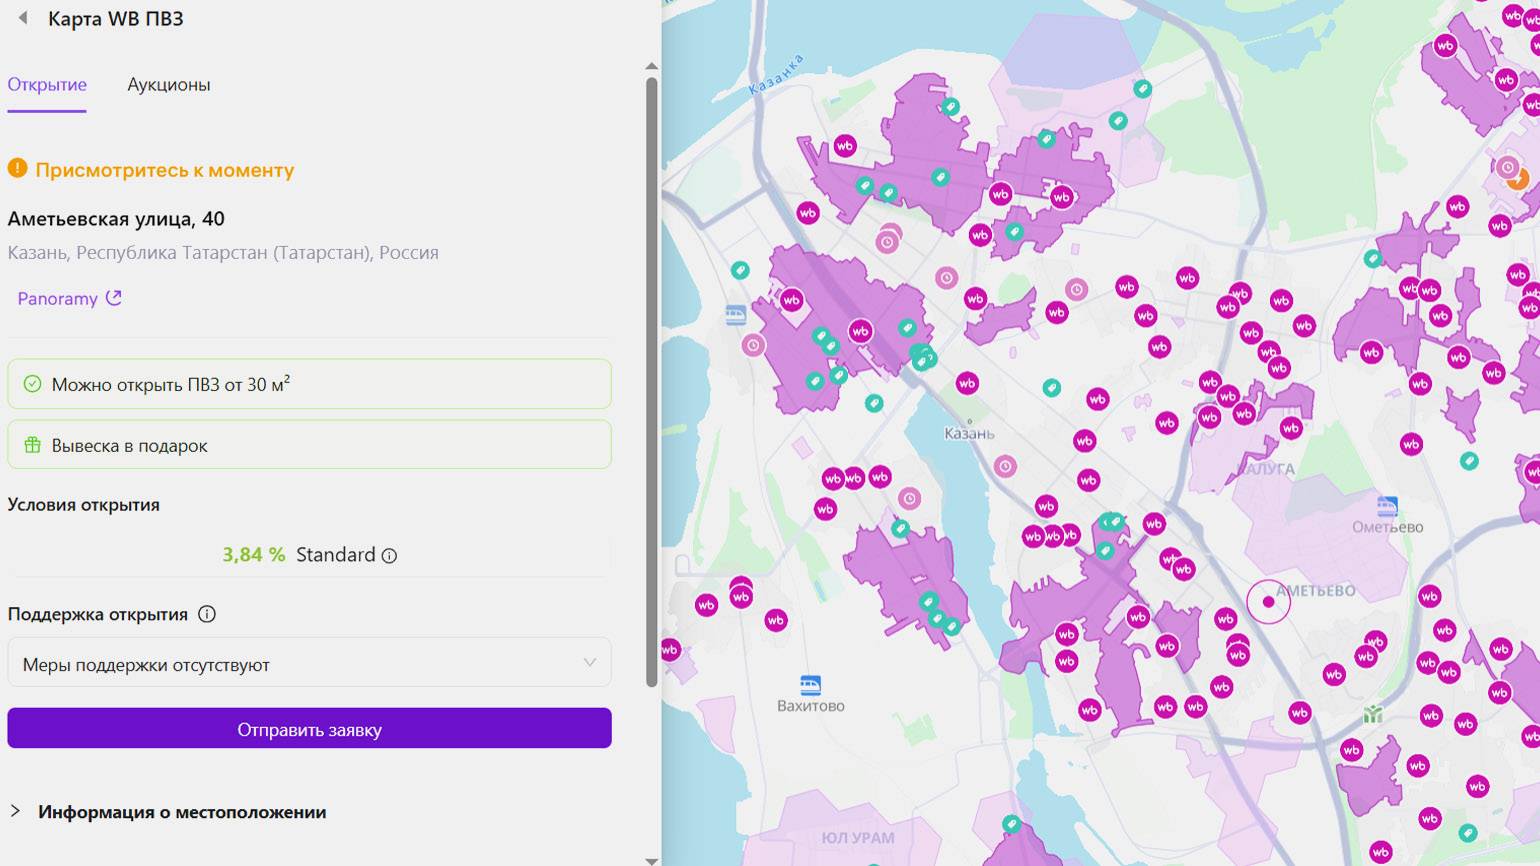Click the Вывеска в подарок notice
Image resolution: width=1540 pixels, height=866 pixels.
(x=309, y=445)
